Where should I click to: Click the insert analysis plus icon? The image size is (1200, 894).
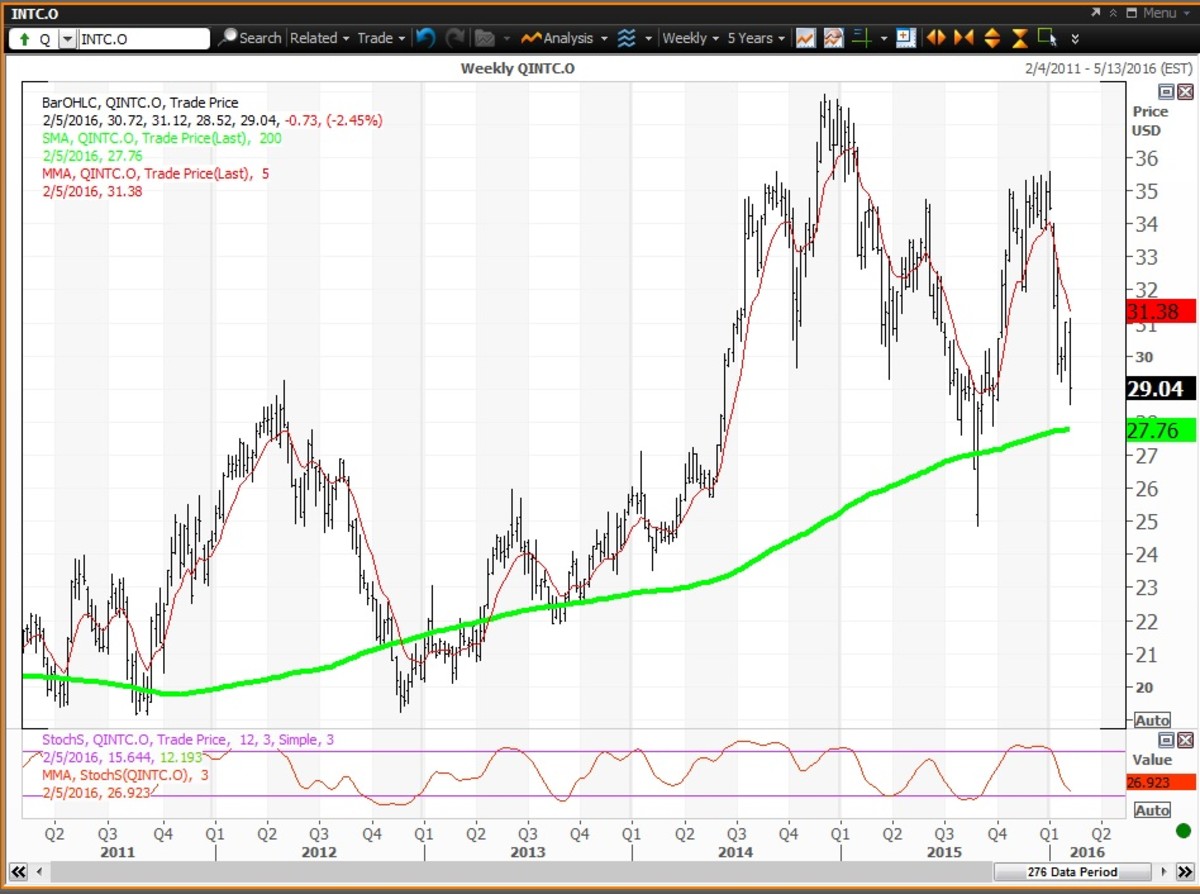[905, 38]
